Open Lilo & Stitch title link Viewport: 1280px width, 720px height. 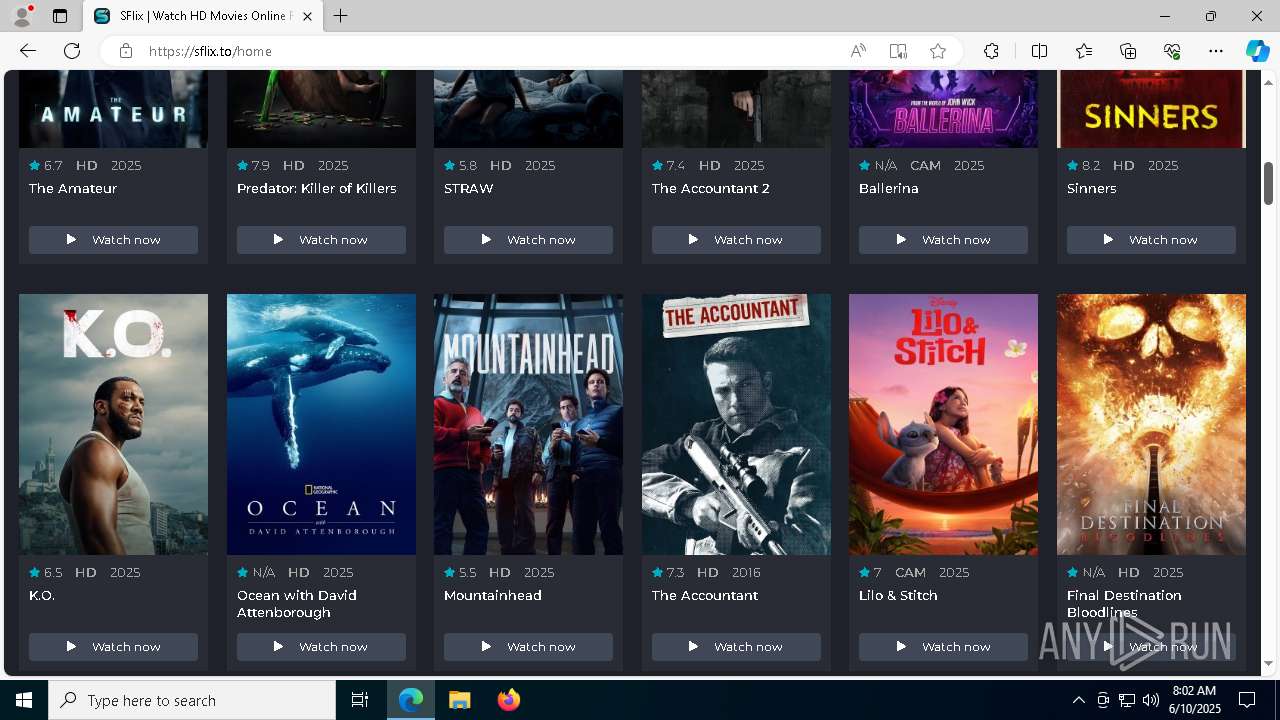click(899, 595)
